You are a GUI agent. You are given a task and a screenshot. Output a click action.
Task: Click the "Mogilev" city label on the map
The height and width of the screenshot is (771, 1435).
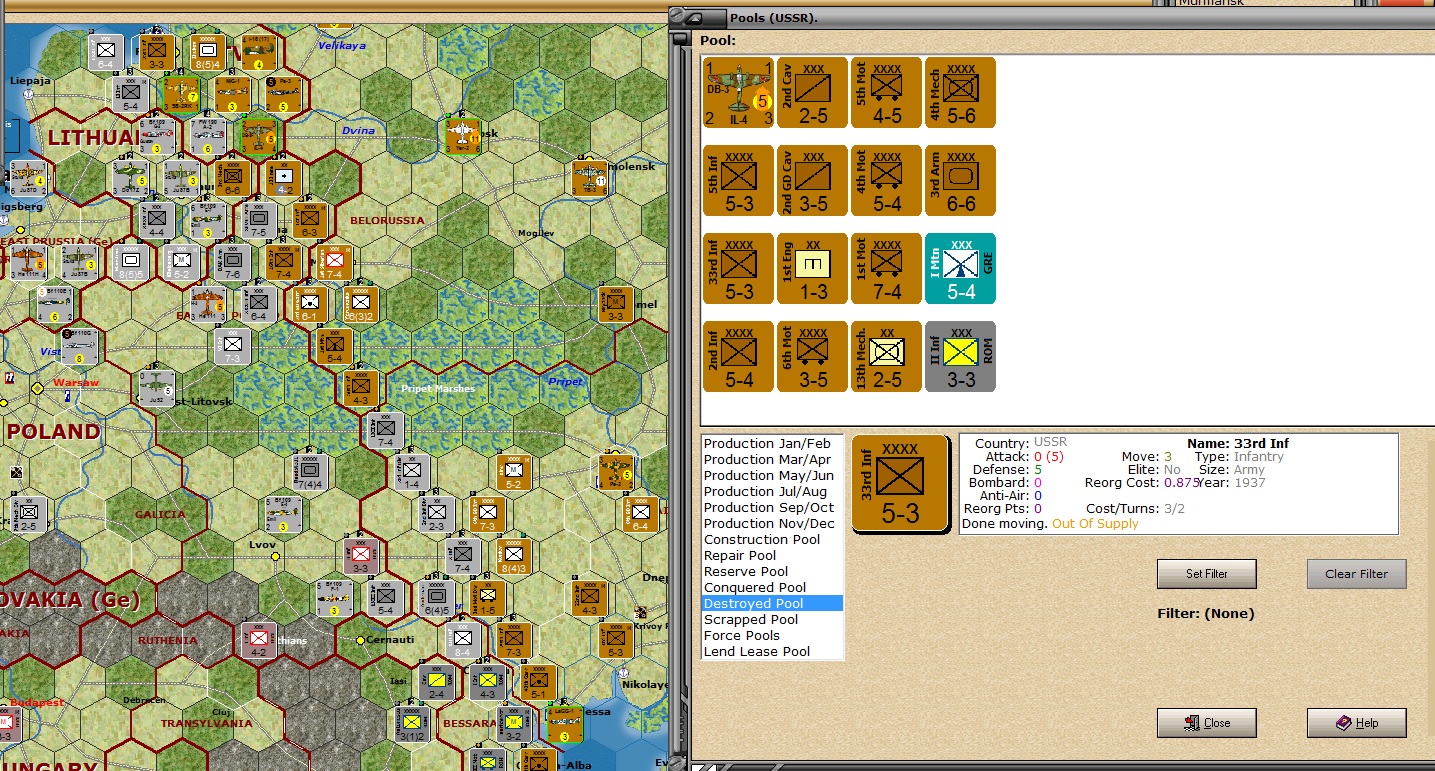pos(536,233)
